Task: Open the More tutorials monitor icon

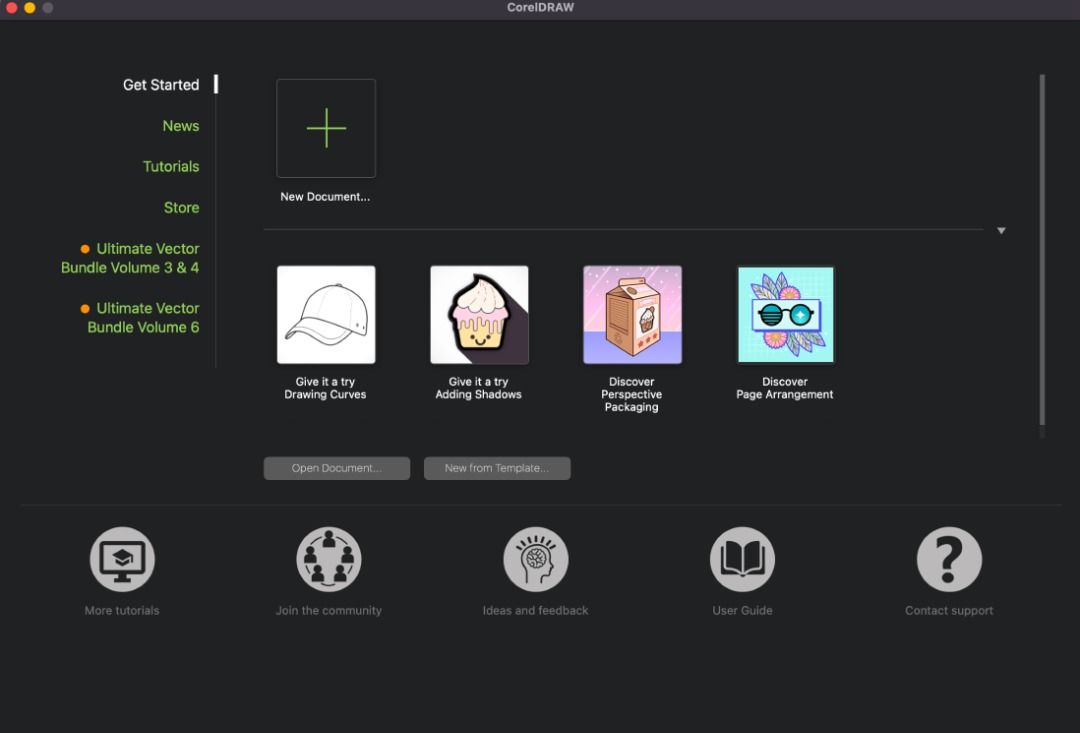Action: [122, 560]
